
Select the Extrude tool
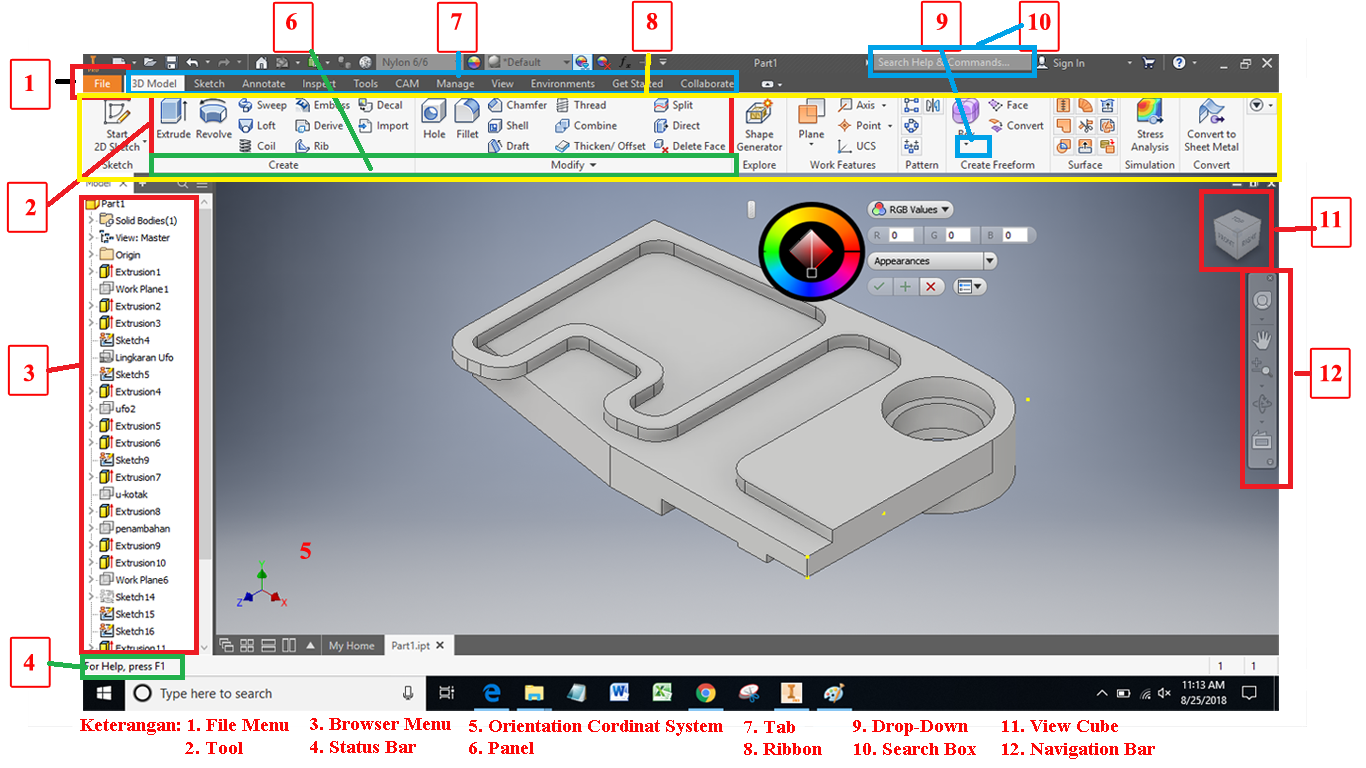click(173, 120)
